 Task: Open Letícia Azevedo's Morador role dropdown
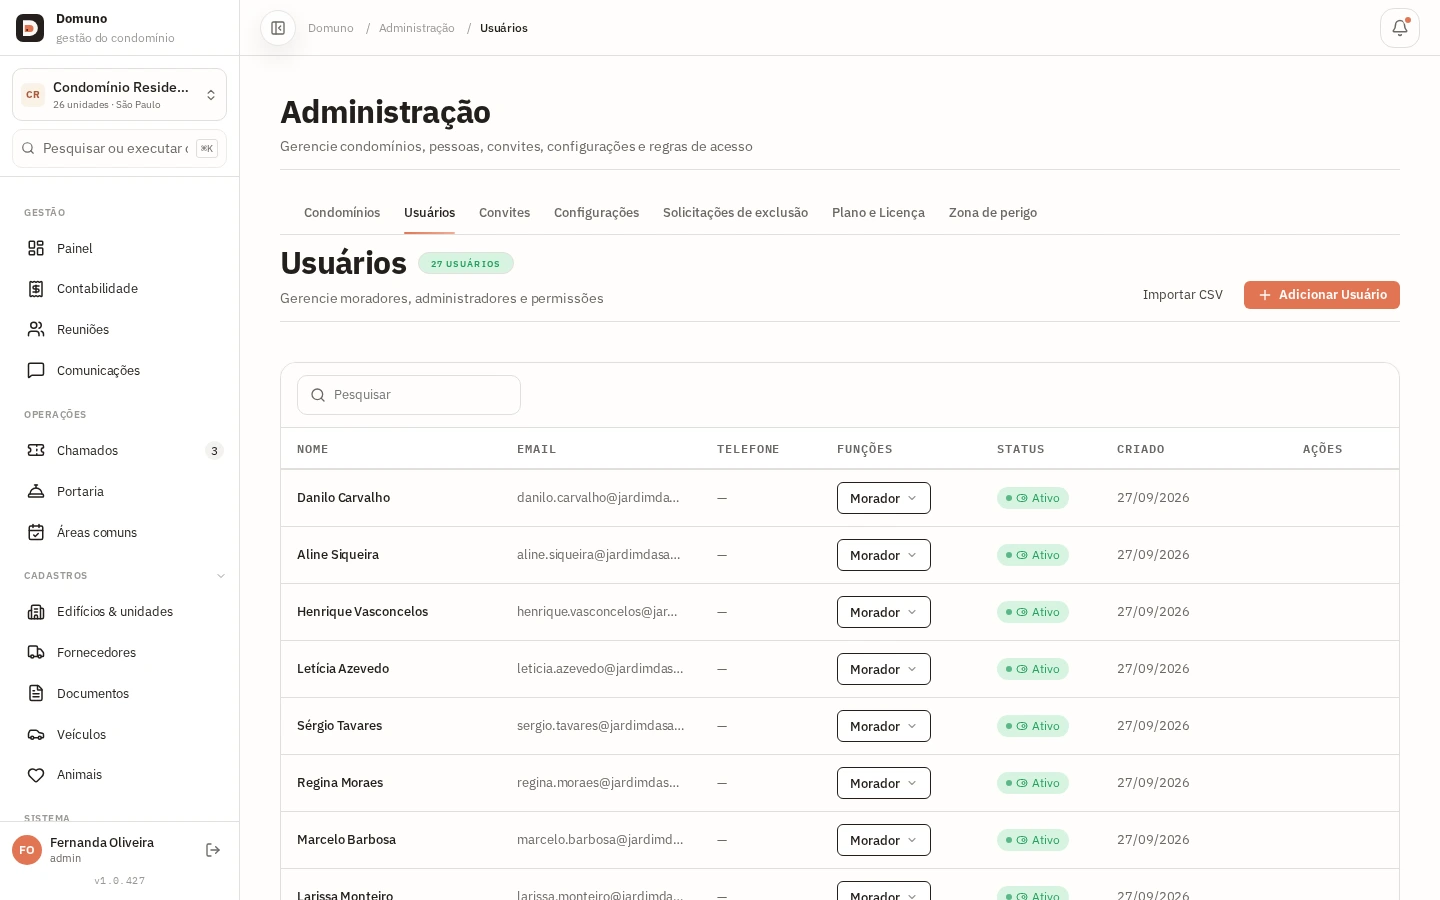pyautogui.click(x=884, y=669)
